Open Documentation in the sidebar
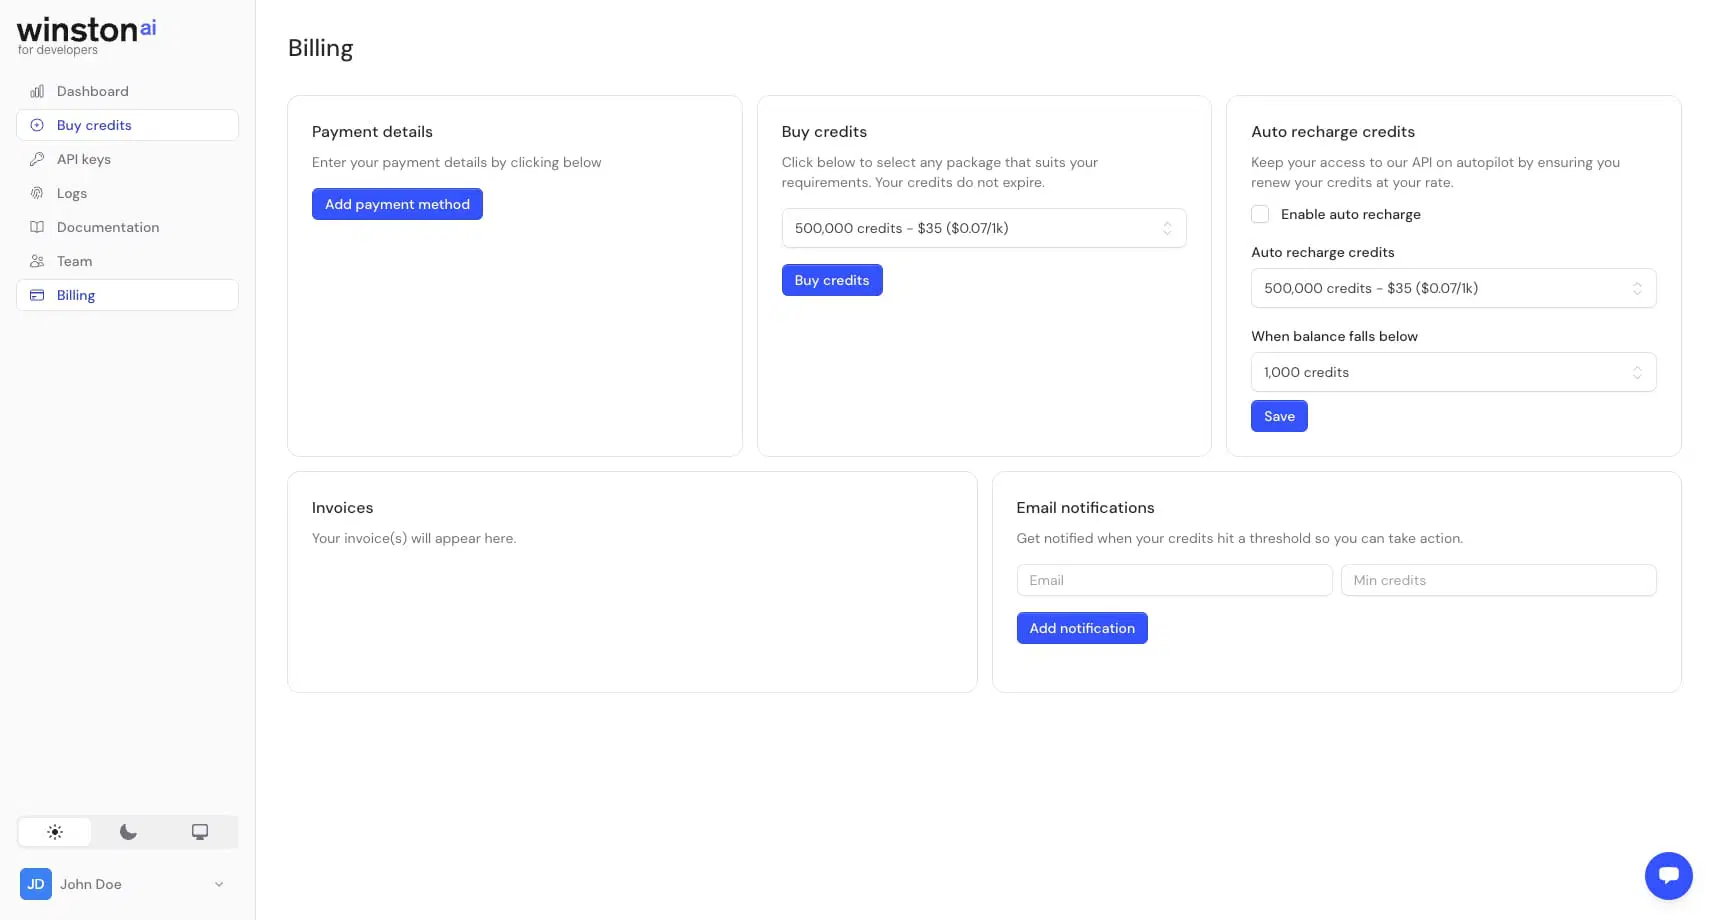The width and height of the screenshot is (1713, 920). tap(127, 227)
